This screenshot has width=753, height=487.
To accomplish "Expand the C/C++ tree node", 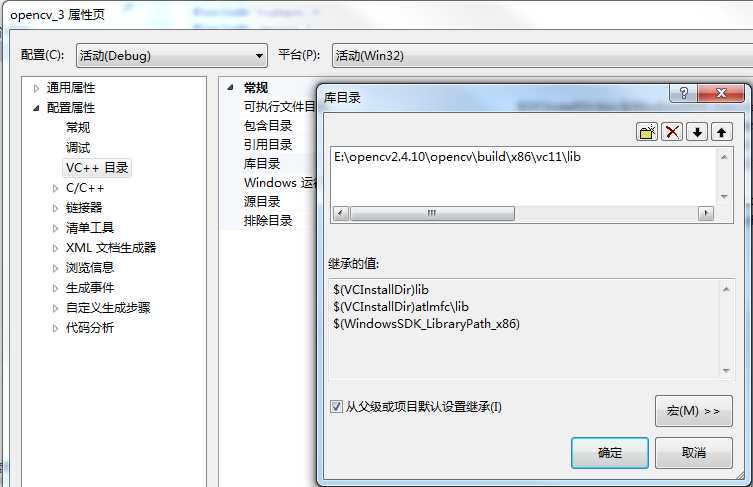I will point(55,188).
